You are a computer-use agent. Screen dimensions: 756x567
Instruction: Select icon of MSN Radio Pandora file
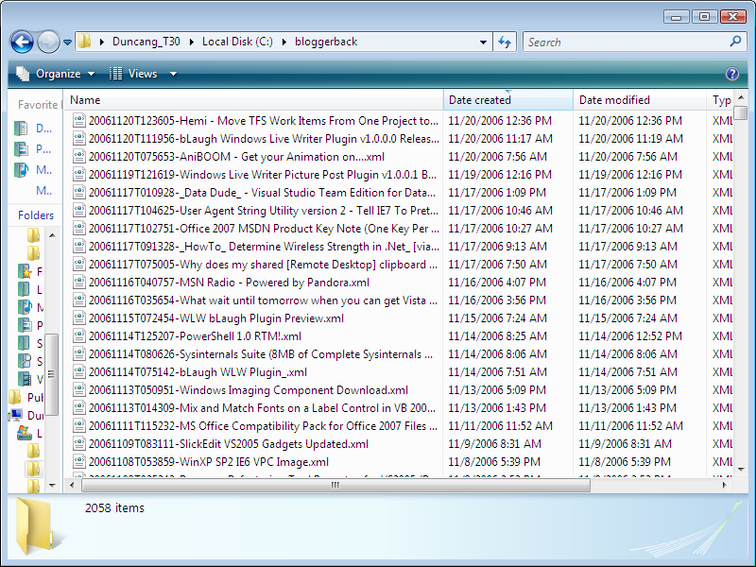pos(79,282)
